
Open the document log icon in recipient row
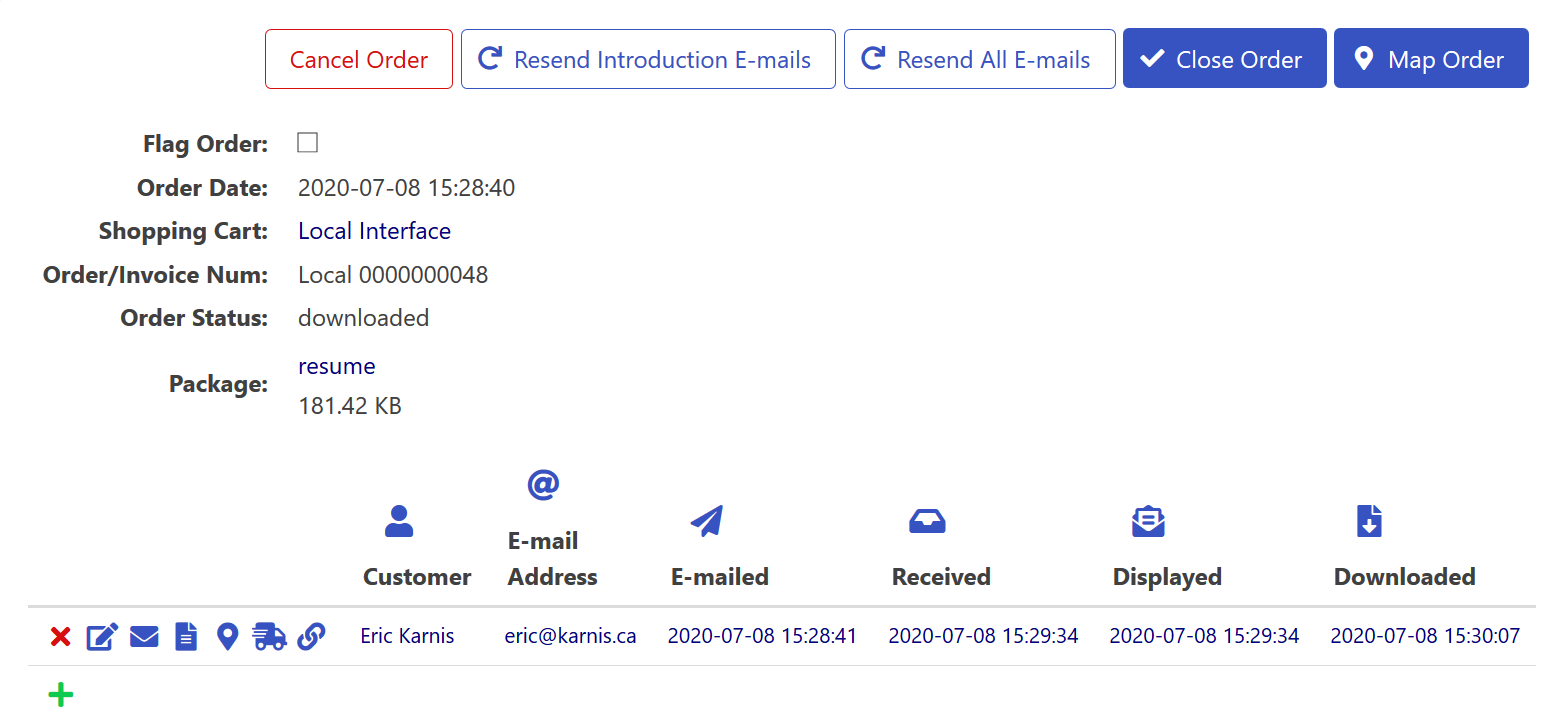(185, 636)
